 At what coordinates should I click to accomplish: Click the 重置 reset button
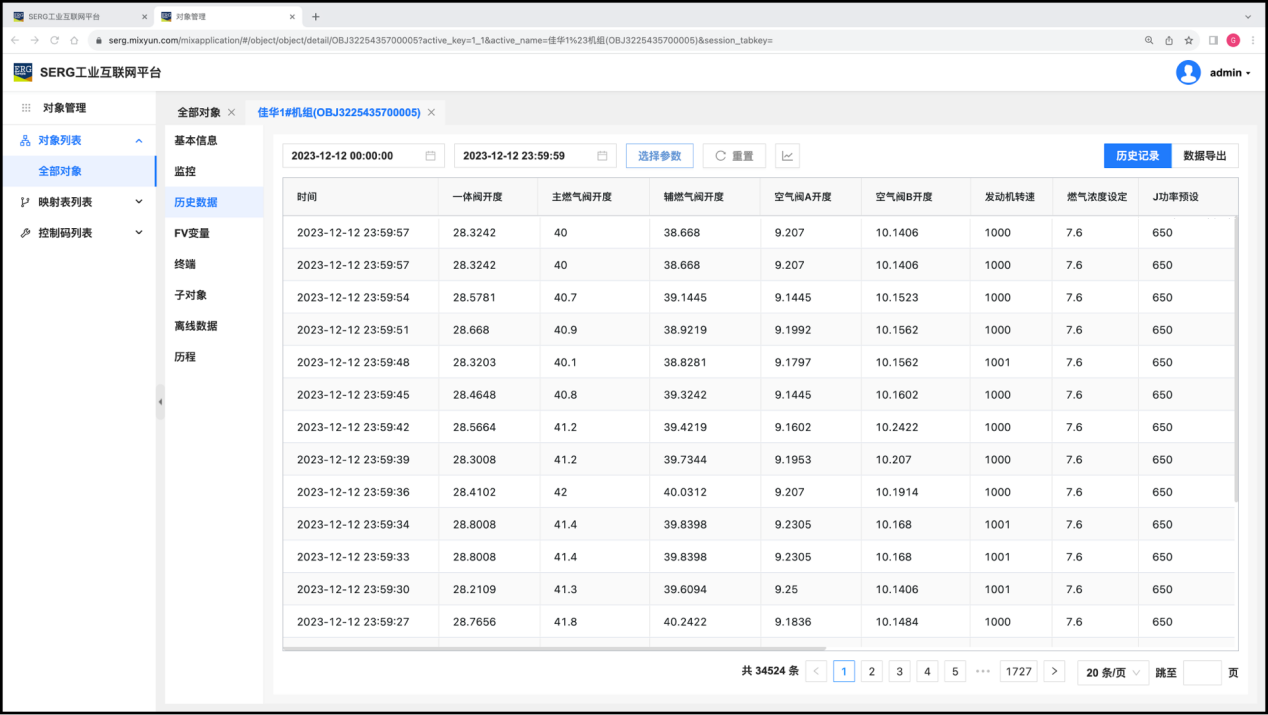733,156
